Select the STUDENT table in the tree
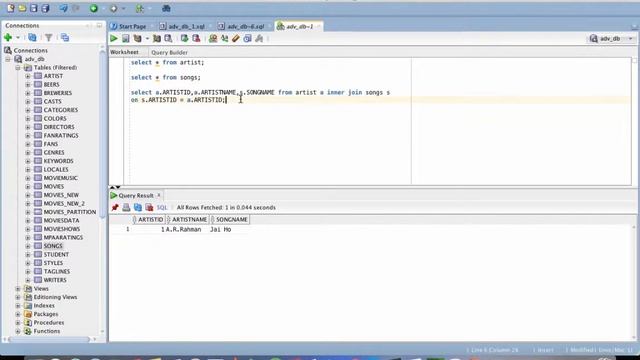 (x=56, y=254)
